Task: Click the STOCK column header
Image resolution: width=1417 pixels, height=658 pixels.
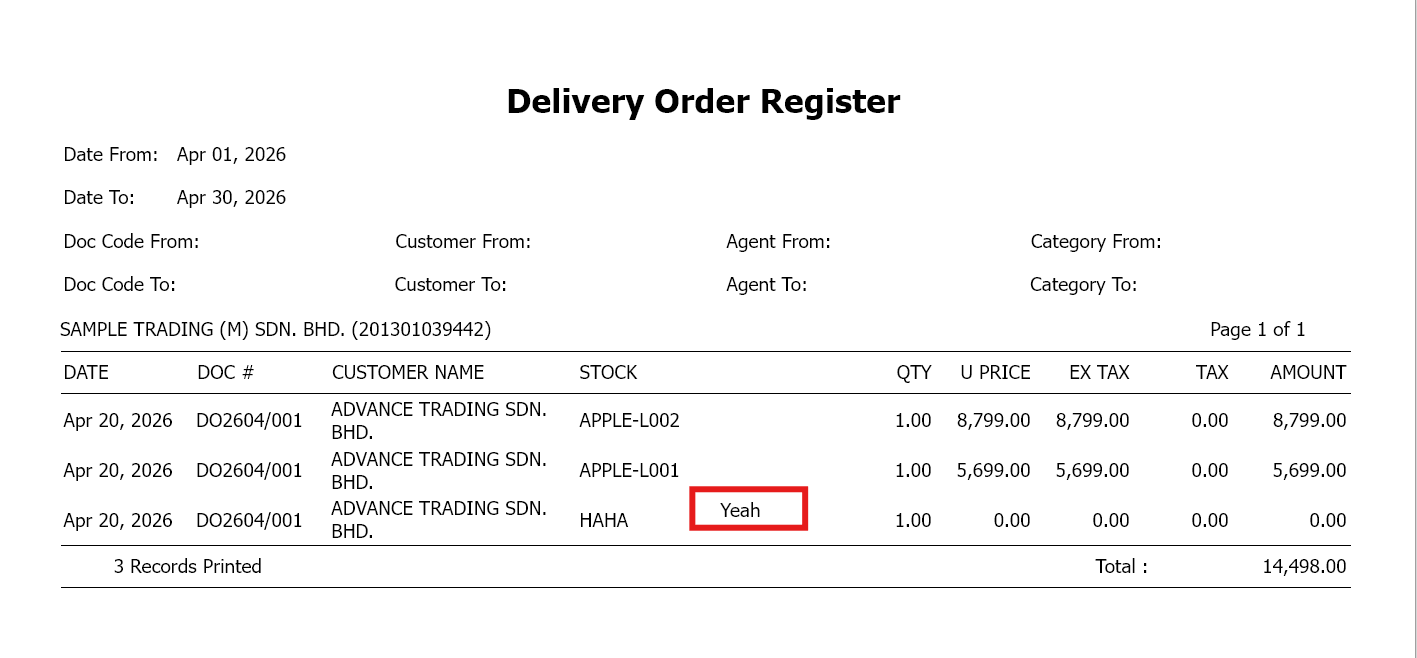Action: [x=608, y=373]
